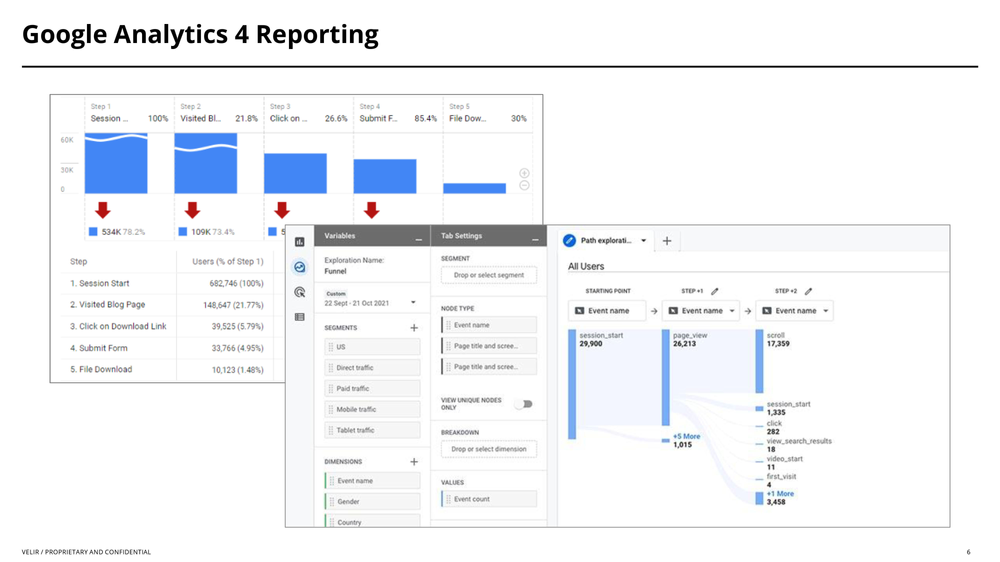Select the Gender dimension
1000x562 pixels.
[x=372, y=501]
